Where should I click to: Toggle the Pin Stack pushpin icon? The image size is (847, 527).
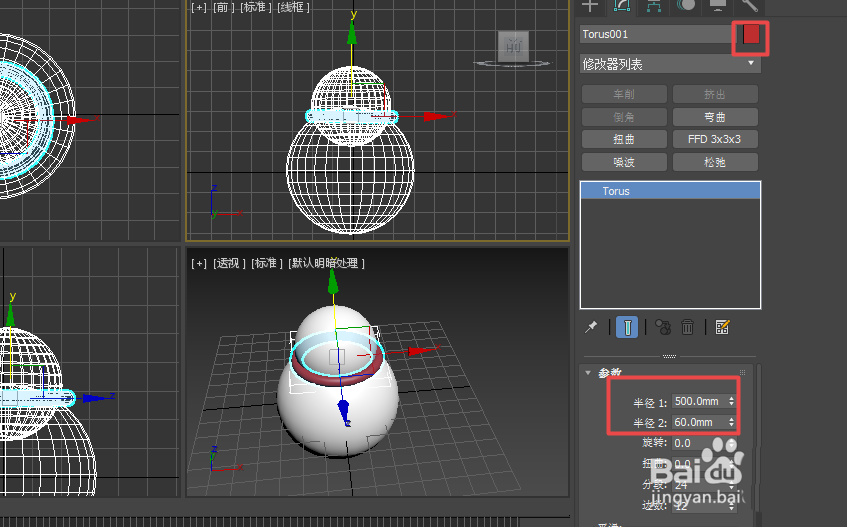click(x=591, y=327)
